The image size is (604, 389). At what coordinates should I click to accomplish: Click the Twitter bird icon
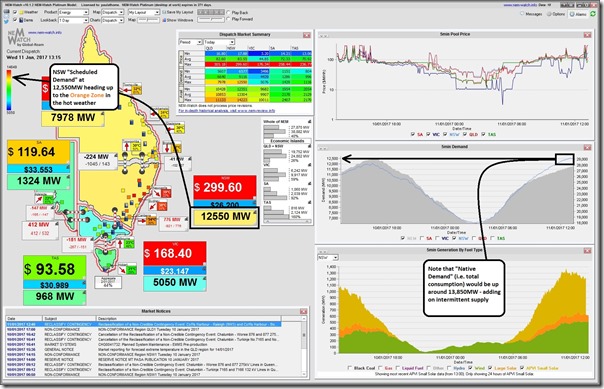pyautogui.click(x=6, y=20)
